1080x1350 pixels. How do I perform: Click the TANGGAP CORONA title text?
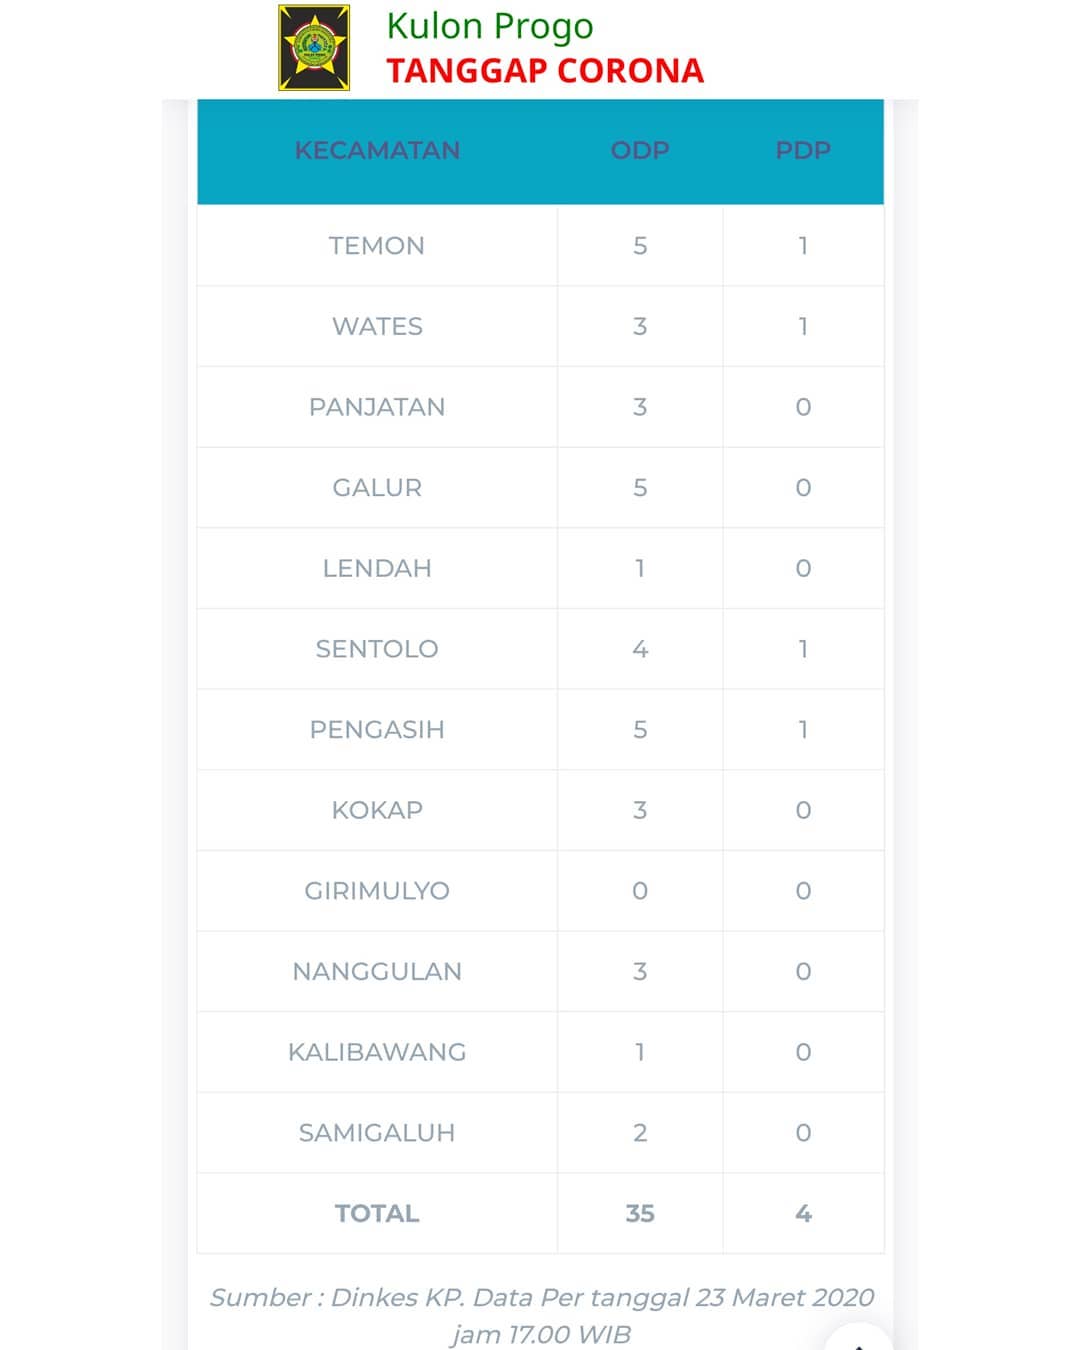coord(545,71)
